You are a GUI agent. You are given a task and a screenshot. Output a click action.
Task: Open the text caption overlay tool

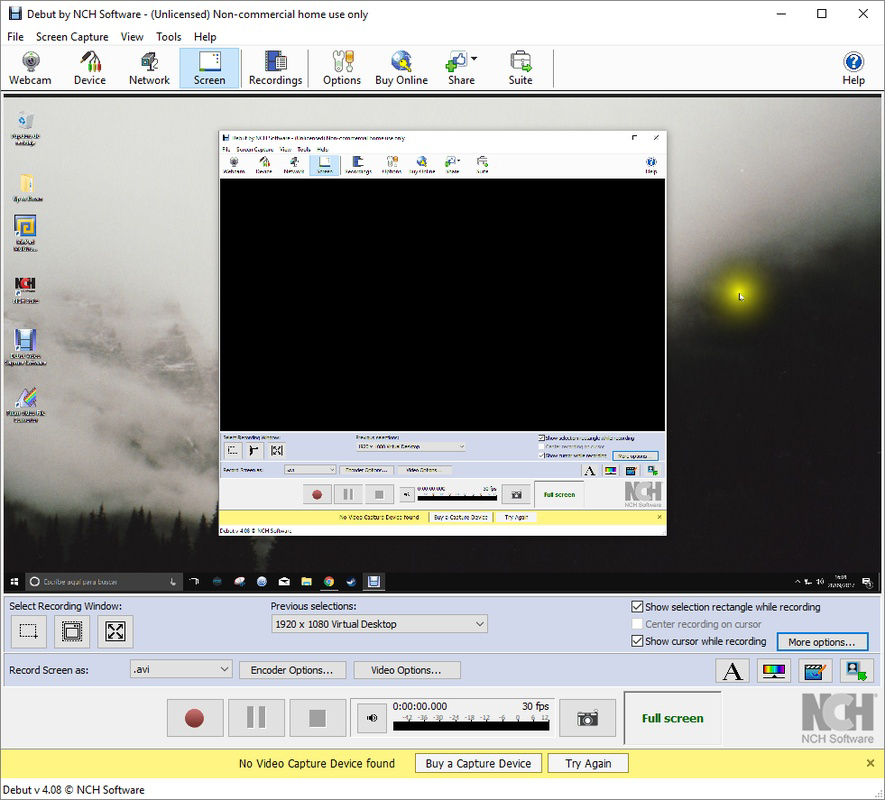pyautogui.click(x=732, y=671)
